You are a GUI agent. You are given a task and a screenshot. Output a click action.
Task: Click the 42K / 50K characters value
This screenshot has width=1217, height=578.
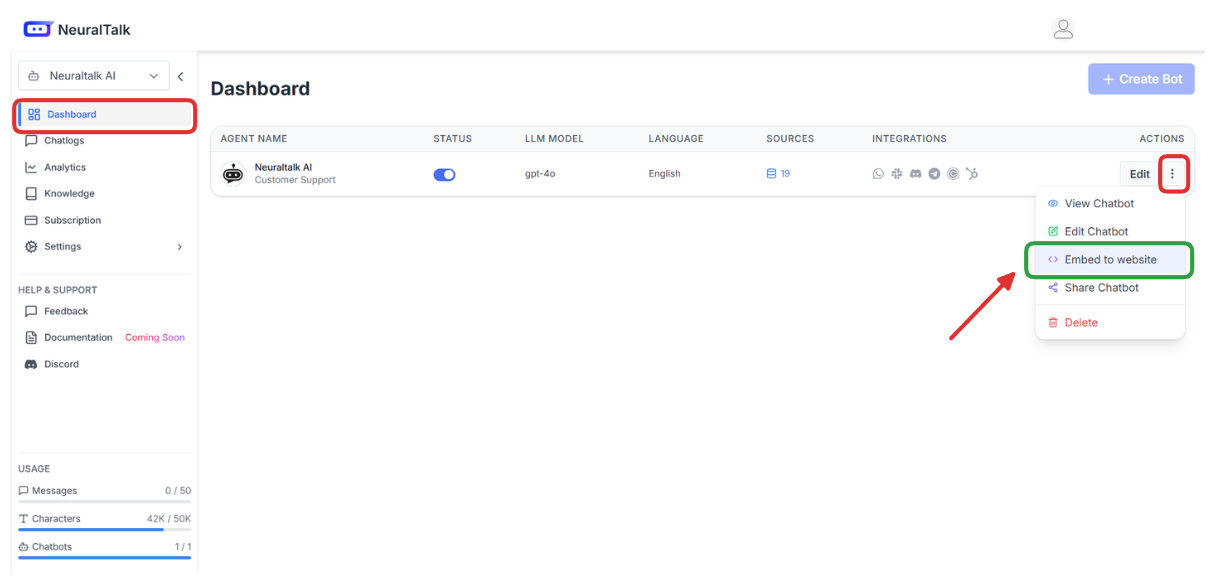(169, 519)
